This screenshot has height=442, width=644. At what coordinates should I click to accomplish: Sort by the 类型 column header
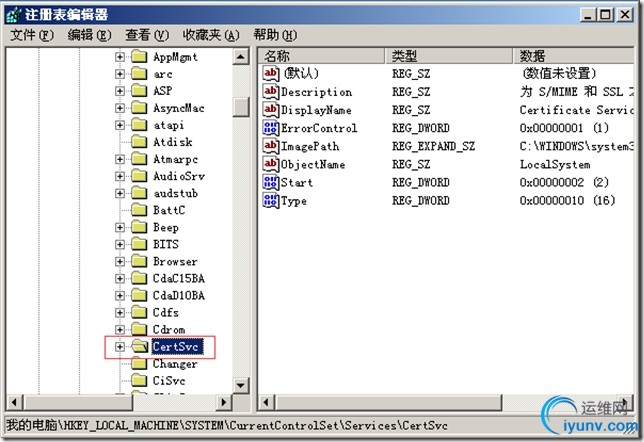(449, 56)
